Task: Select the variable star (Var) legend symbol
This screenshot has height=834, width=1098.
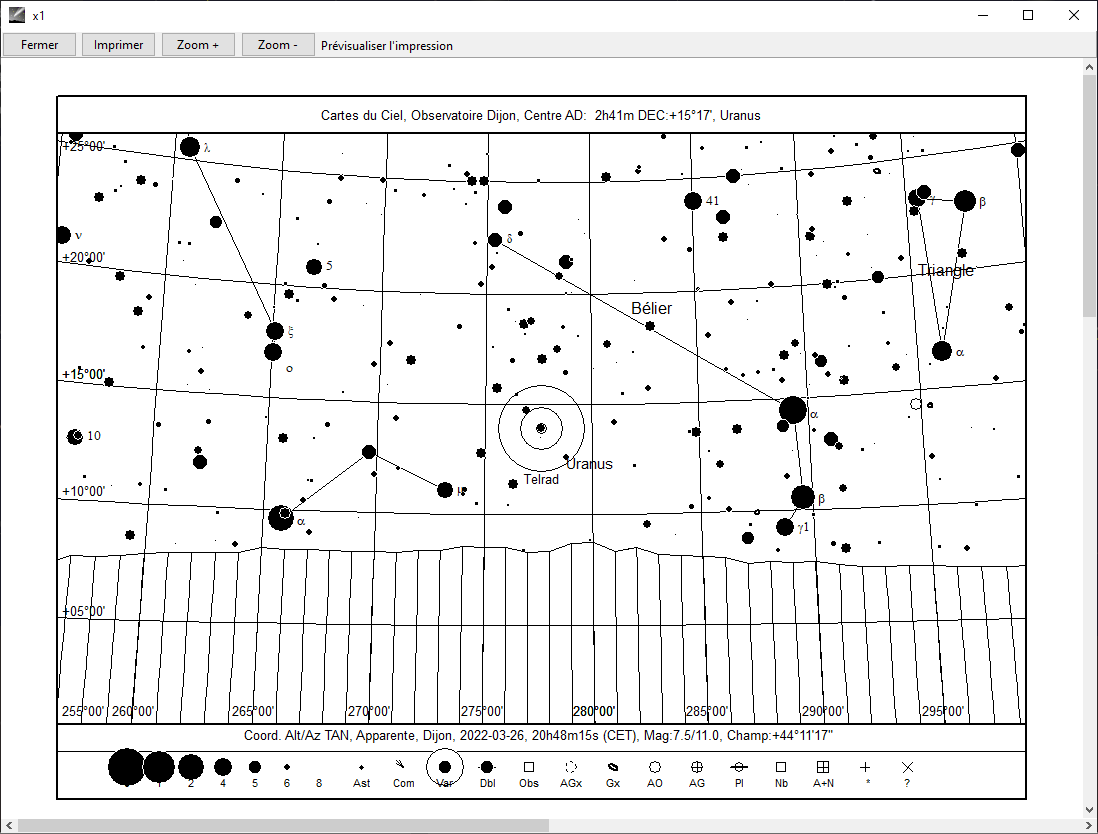Action: (x=445, y=767)
